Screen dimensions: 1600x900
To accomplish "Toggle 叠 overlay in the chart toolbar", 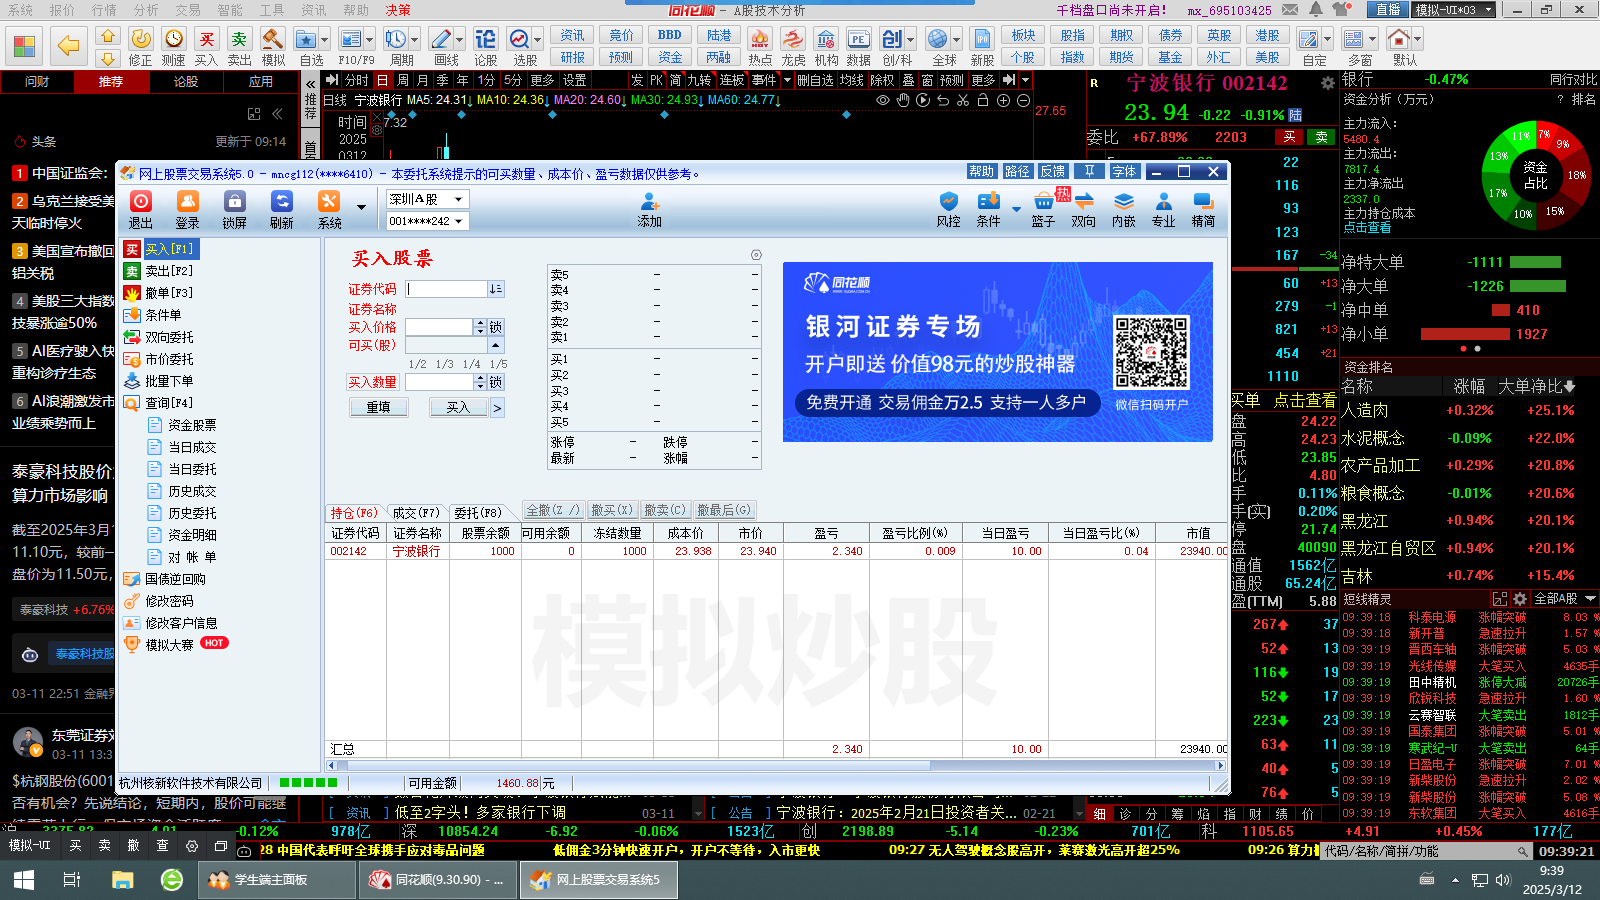I will 908,80.
